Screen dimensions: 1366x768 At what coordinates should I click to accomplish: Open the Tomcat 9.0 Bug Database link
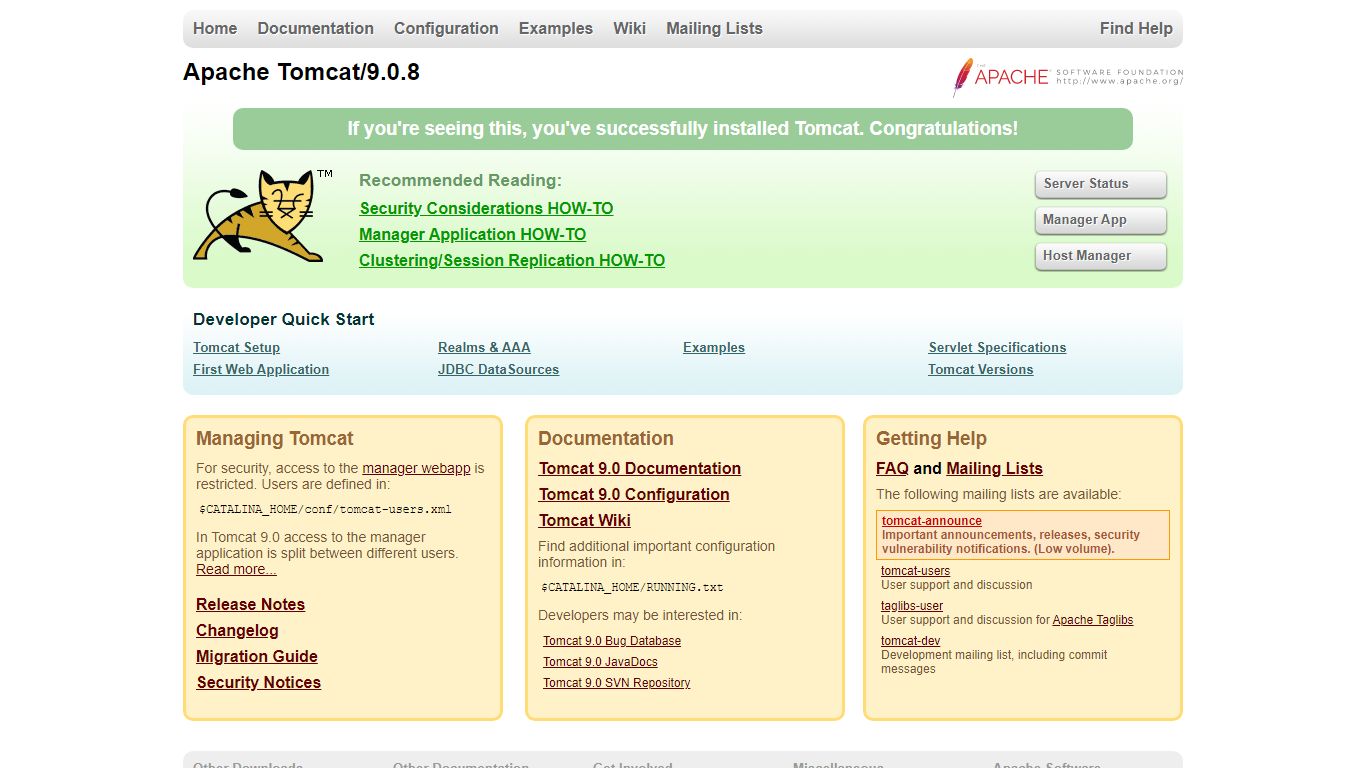tap(612, 641)
